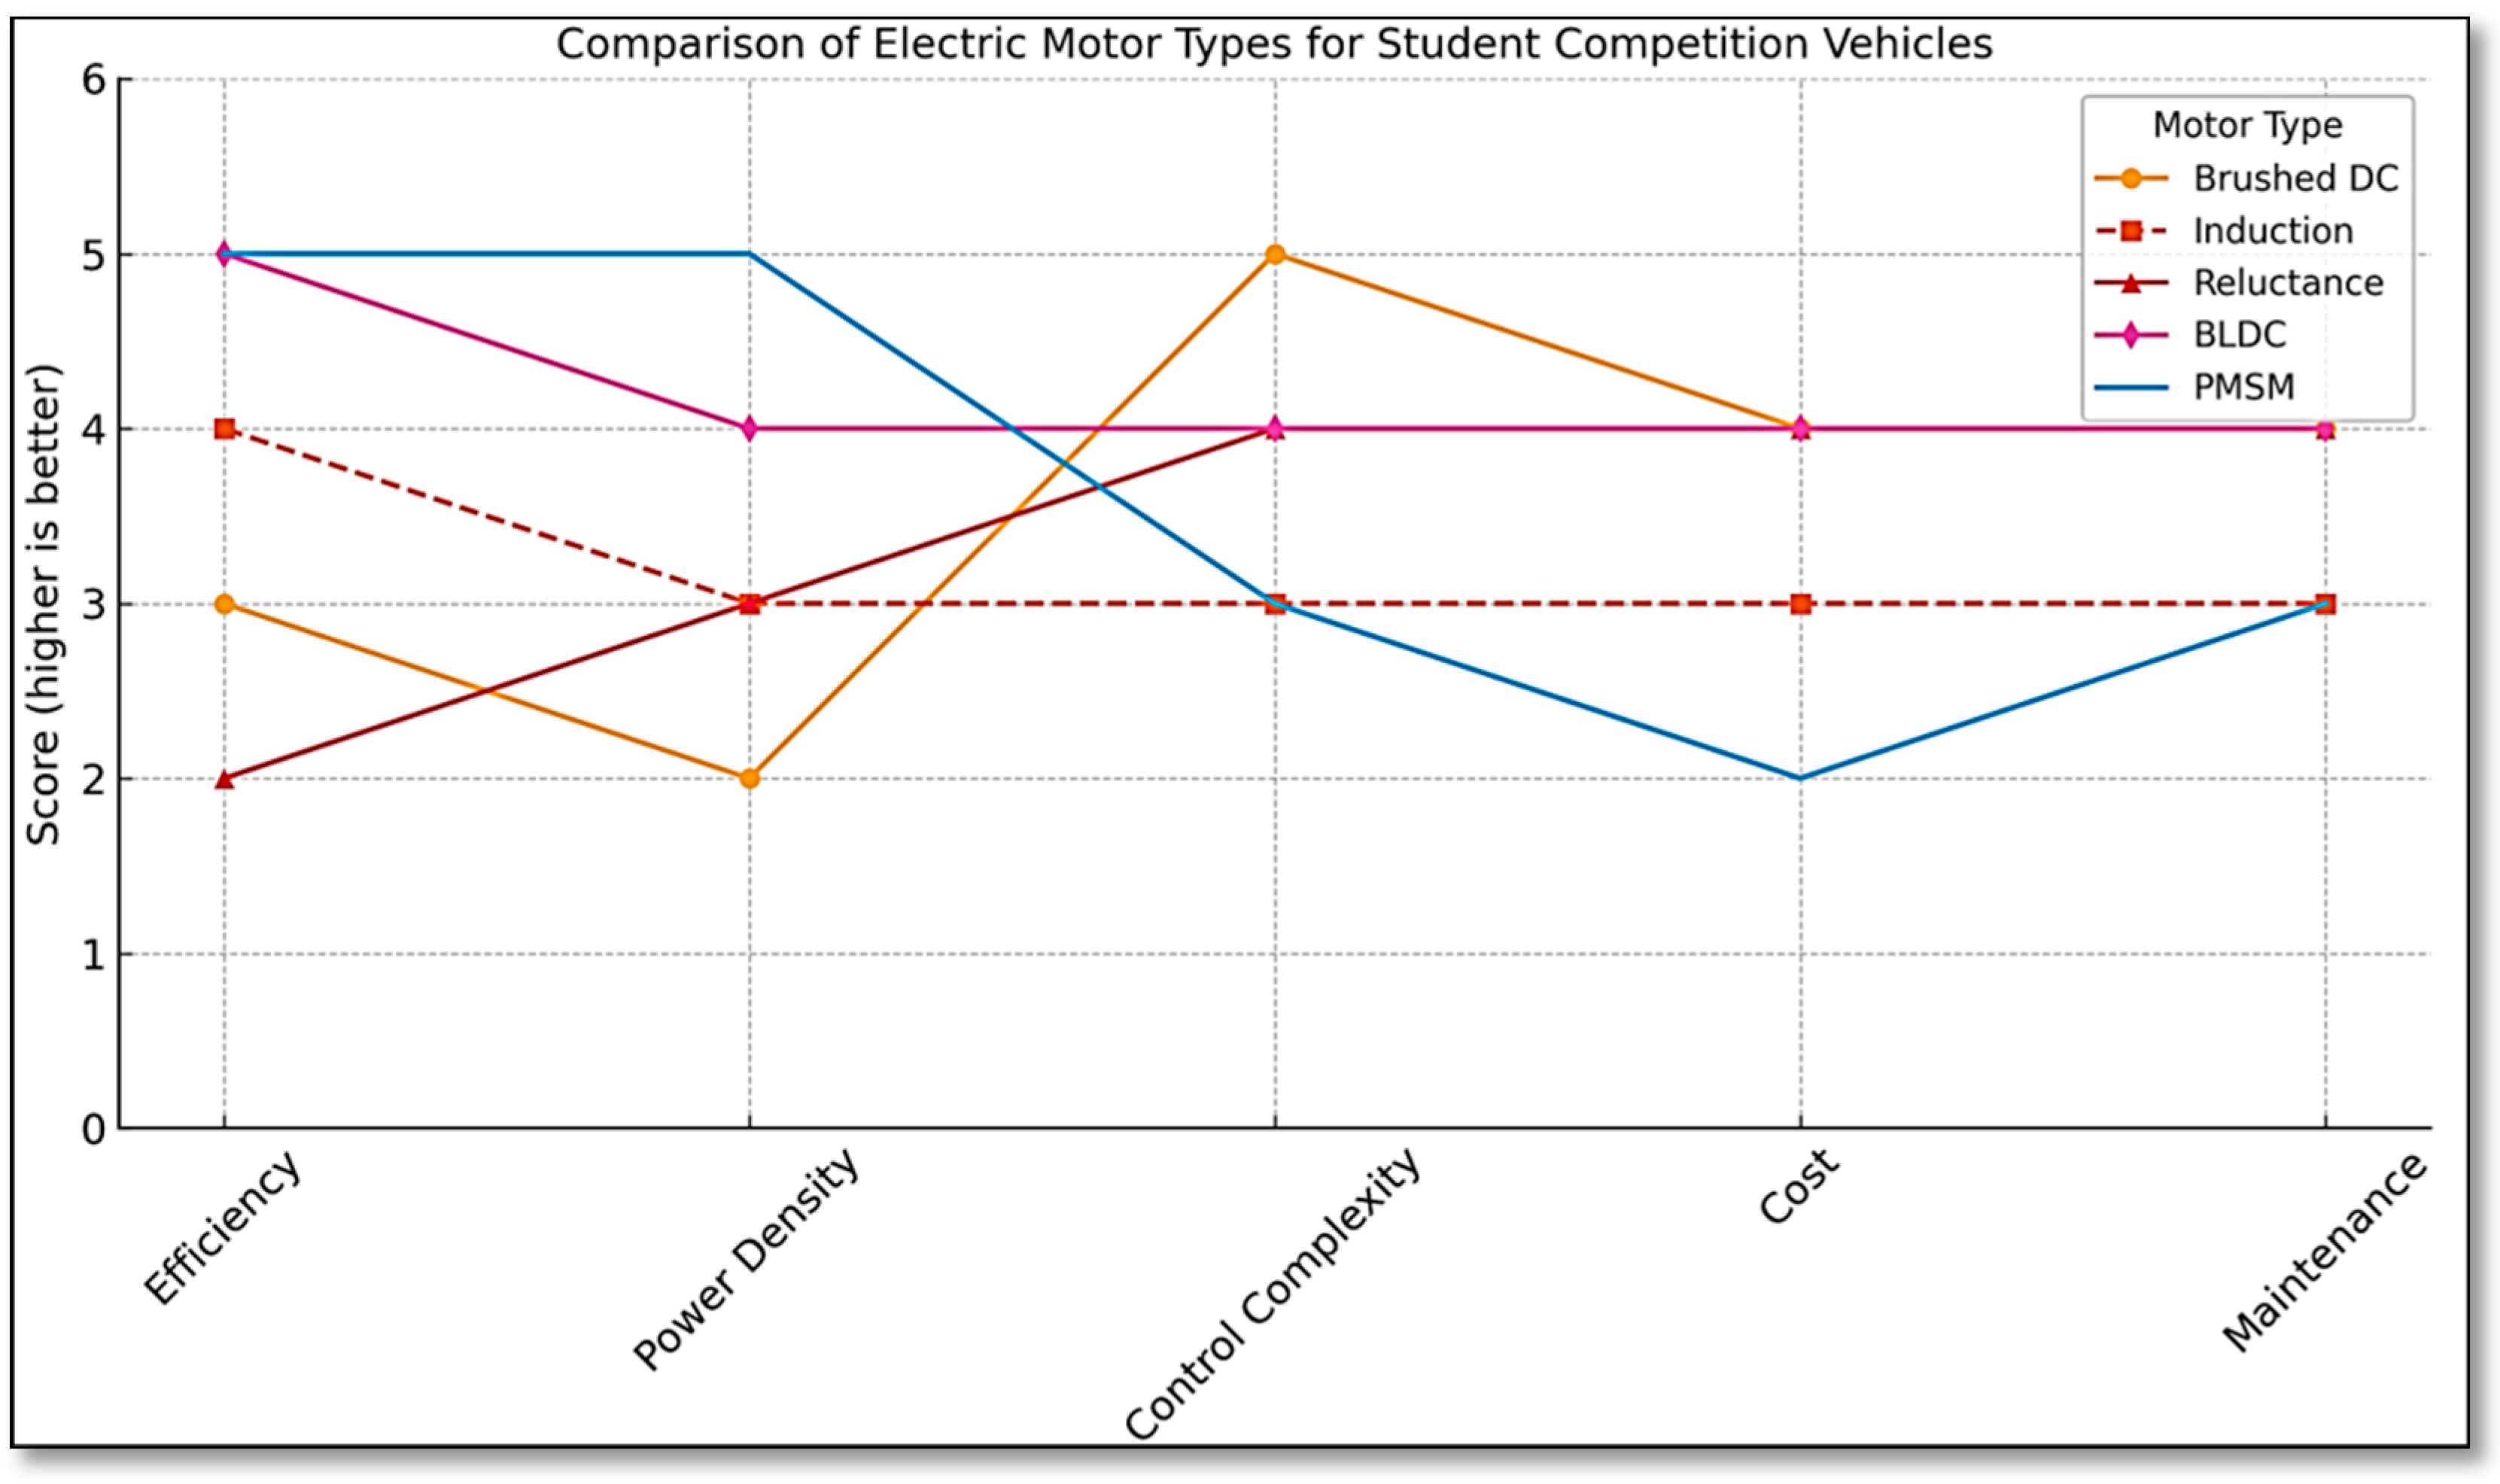Click the Brushed DC legend marker
This screenshot has height=1484, width=2500.
2131,179
